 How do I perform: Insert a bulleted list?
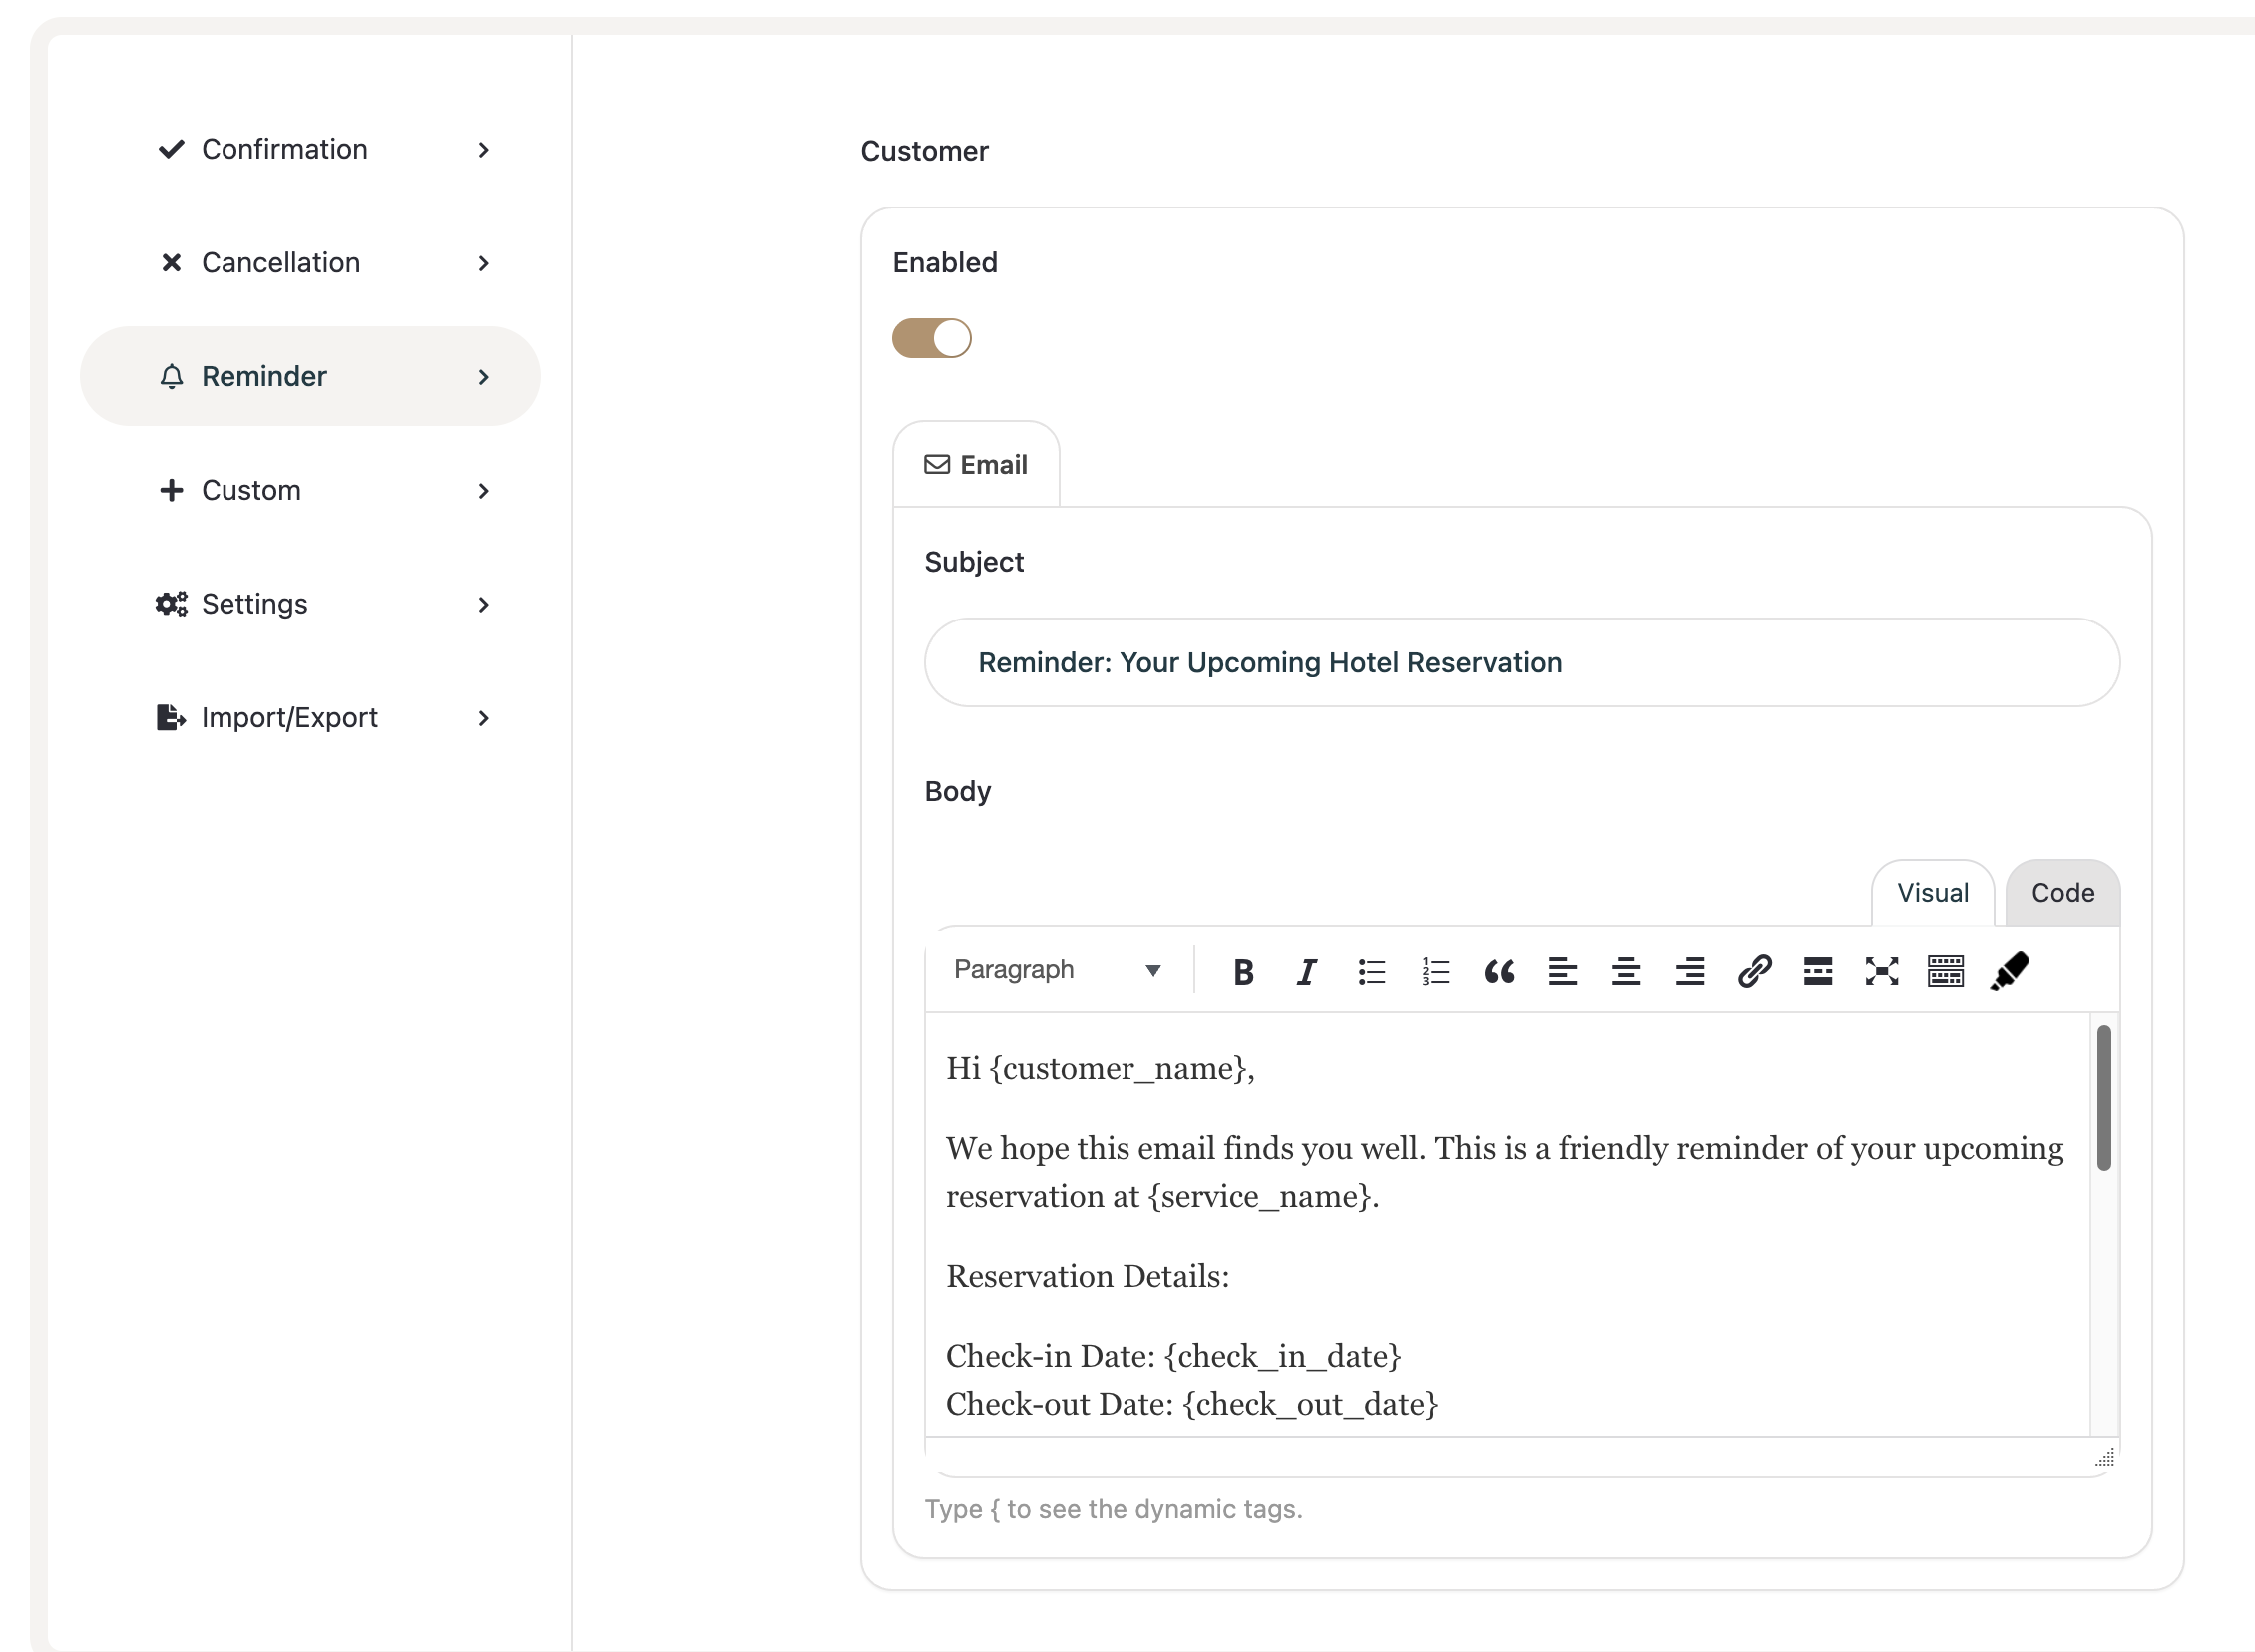(1371, 971)
